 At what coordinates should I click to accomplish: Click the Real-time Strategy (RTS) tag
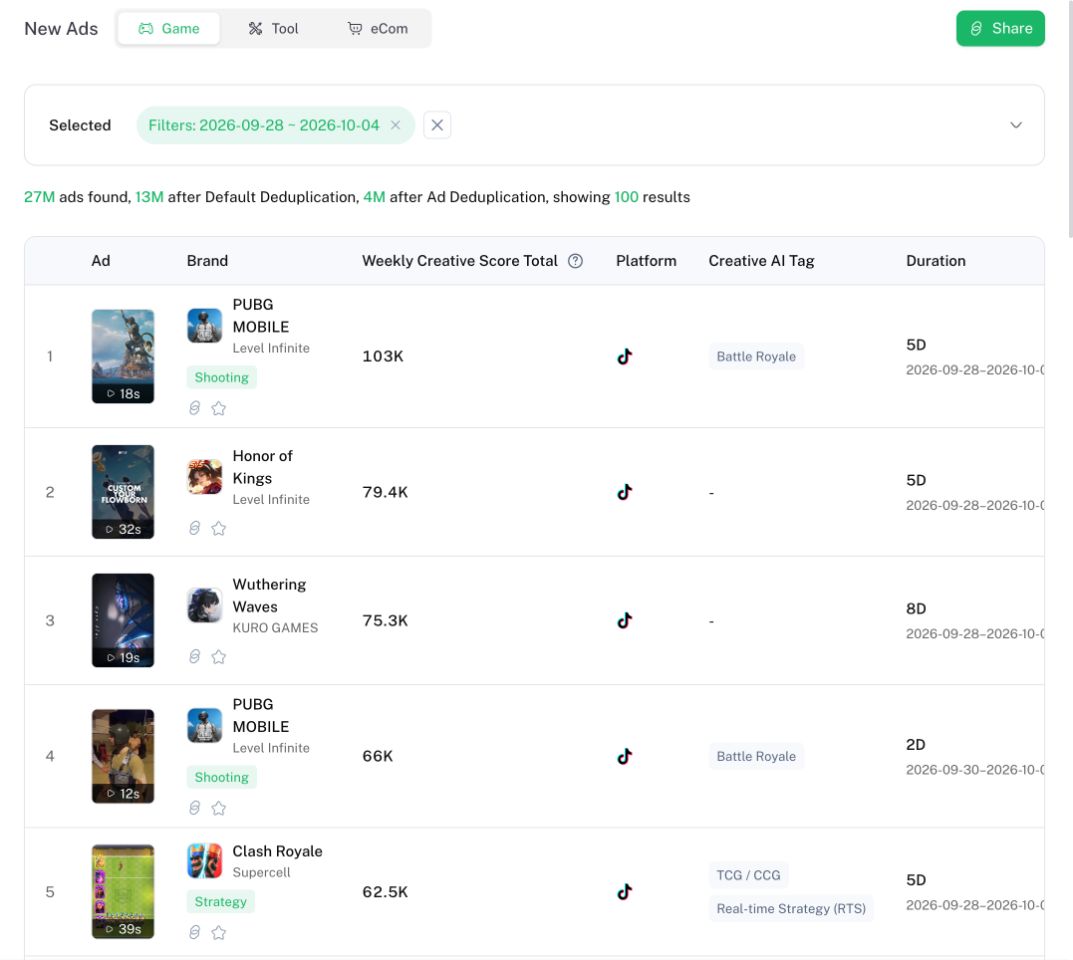(790, 909)
